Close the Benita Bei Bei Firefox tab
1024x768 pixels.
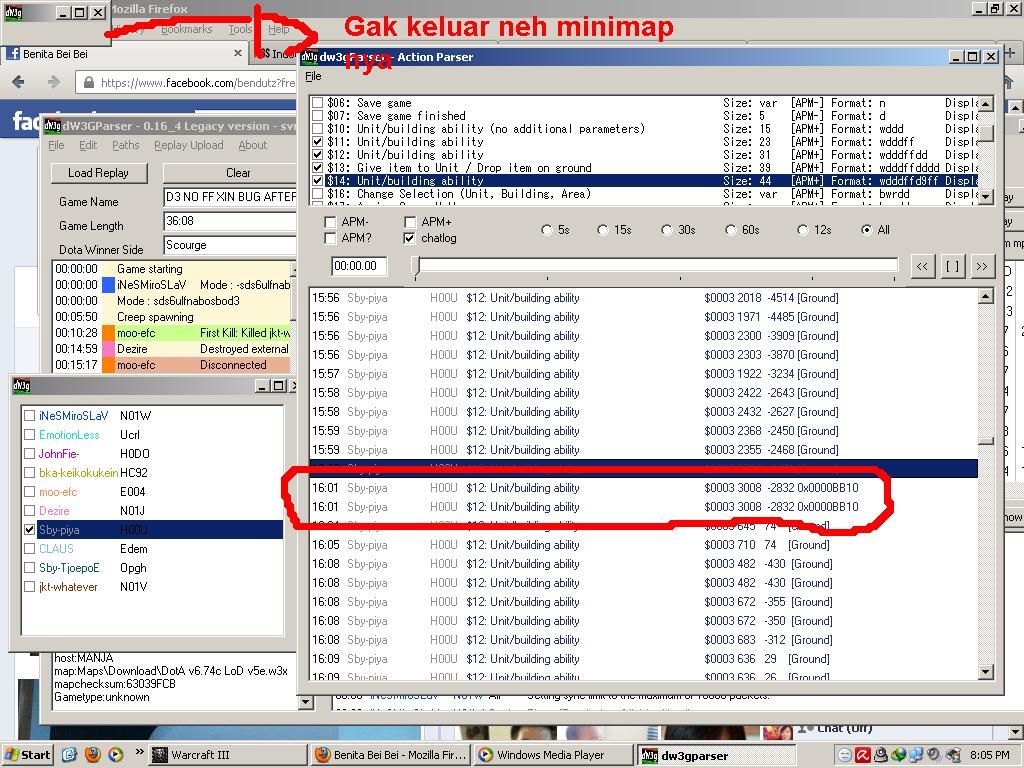pyautogui.click(x=238, y=54)
